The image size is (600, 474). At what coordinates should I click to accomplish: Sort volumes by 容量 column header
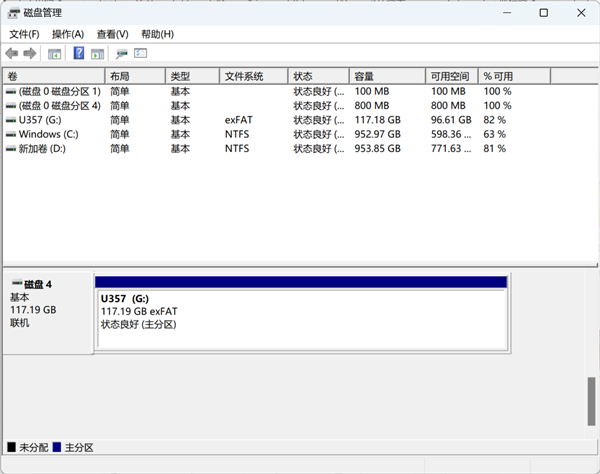pyautogui.click(x=385, y=76)
